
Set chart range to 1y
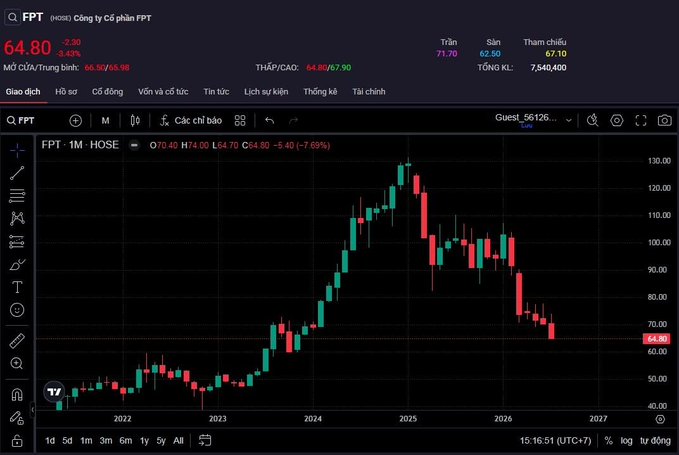(144, 441)
